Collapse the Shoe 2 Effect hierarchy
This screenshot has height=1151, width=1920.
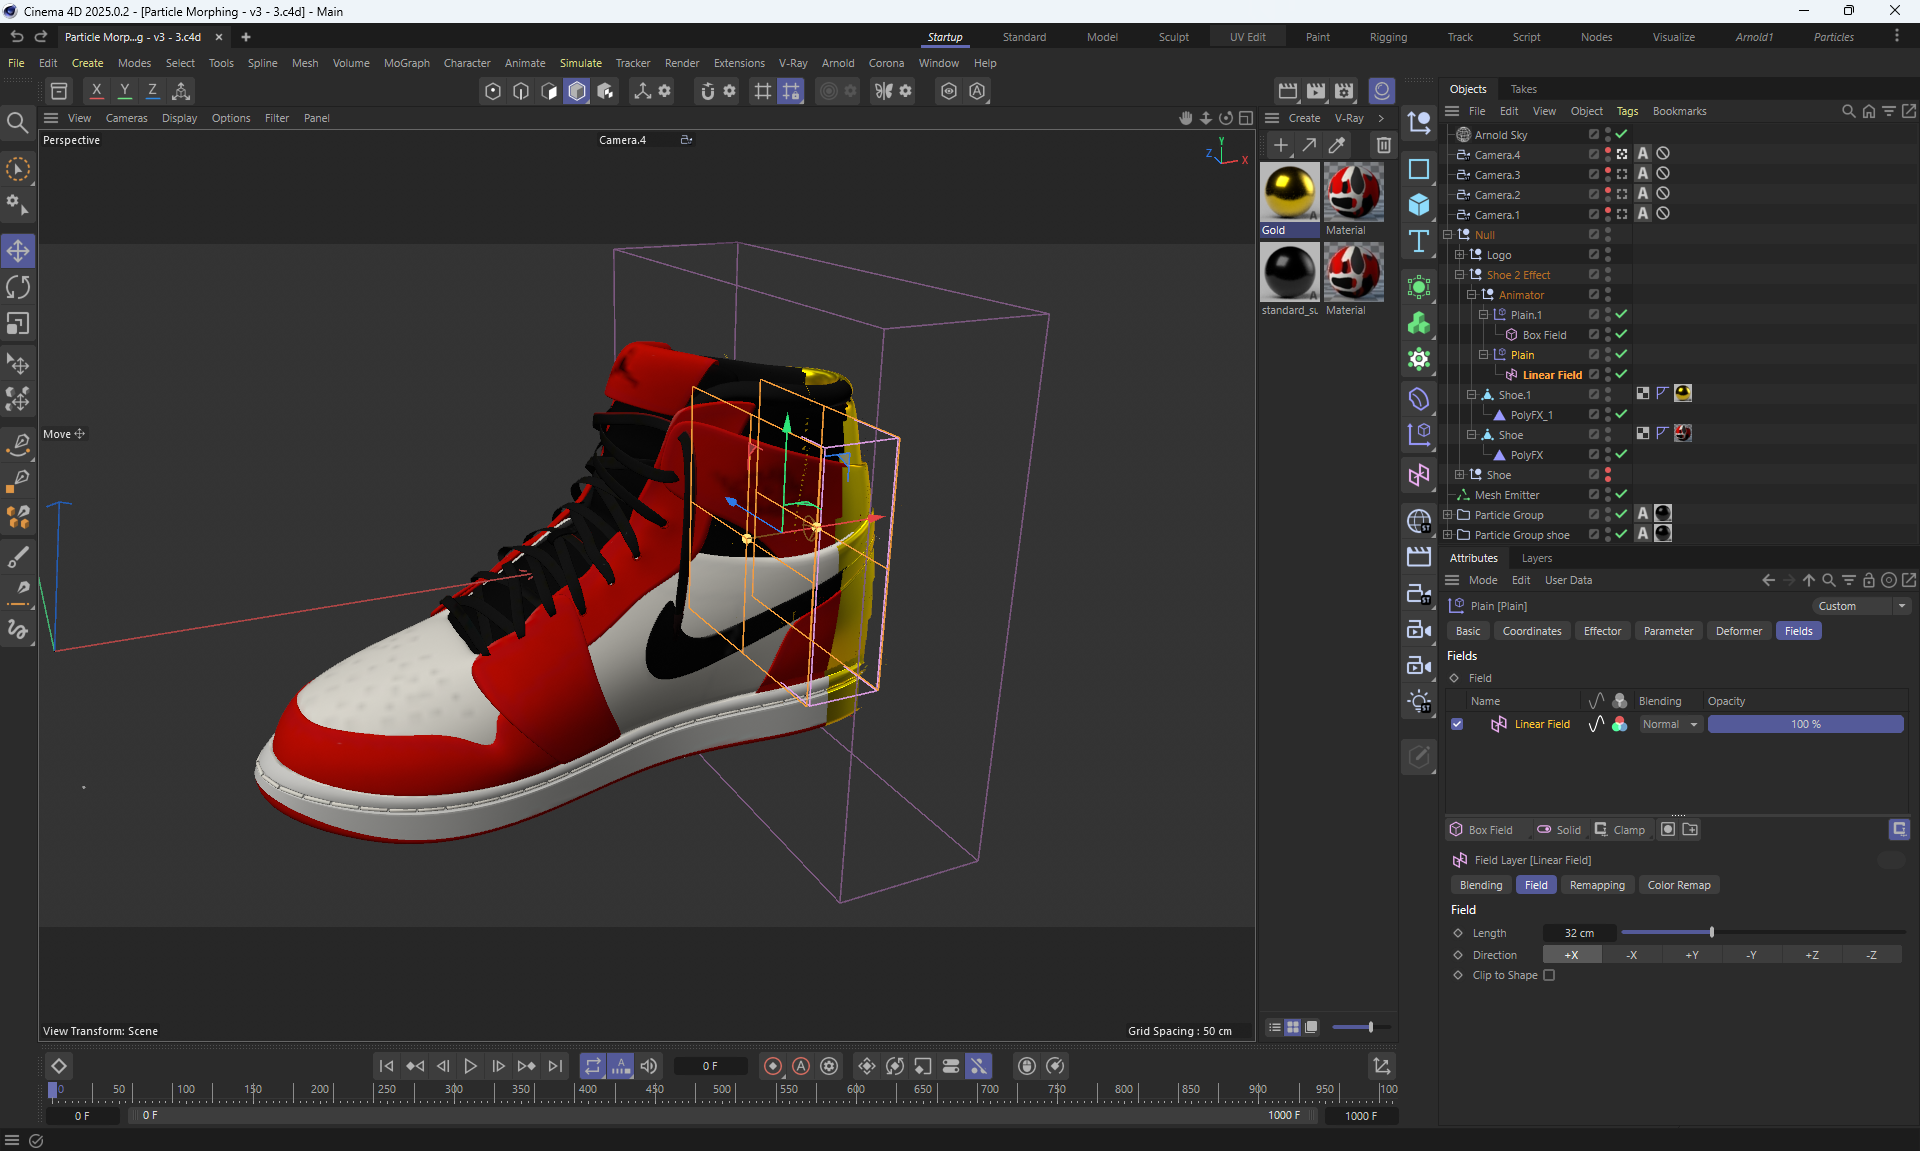(1459, 275)
